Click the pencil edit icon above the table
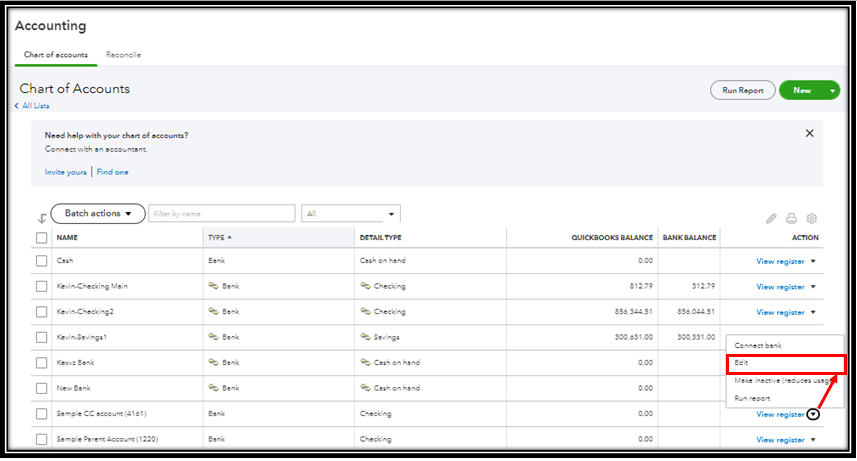 click(771, 219)
